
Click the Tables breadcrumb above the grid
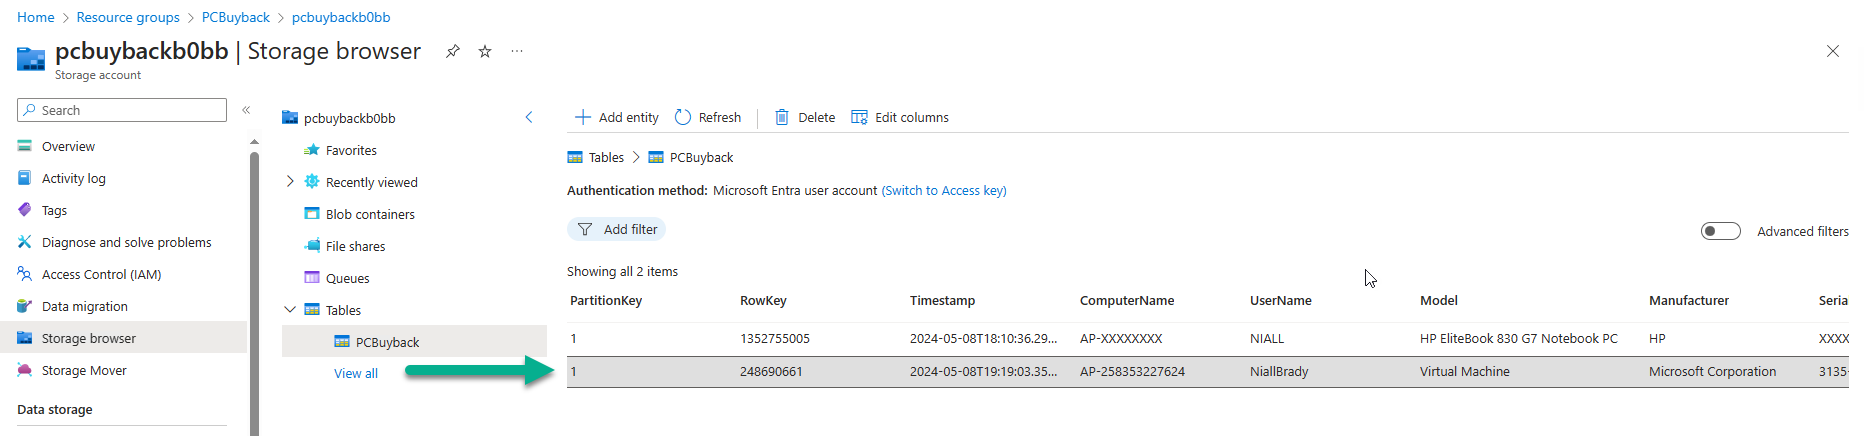[606, 157]
